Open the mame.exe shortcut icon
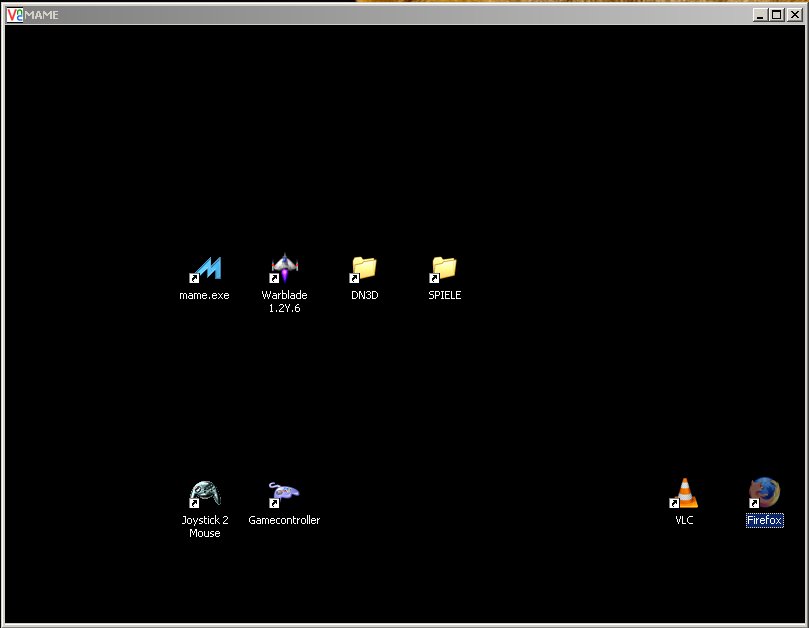The width and height of the screenshot is (809, 628). (x=205, y=268)
